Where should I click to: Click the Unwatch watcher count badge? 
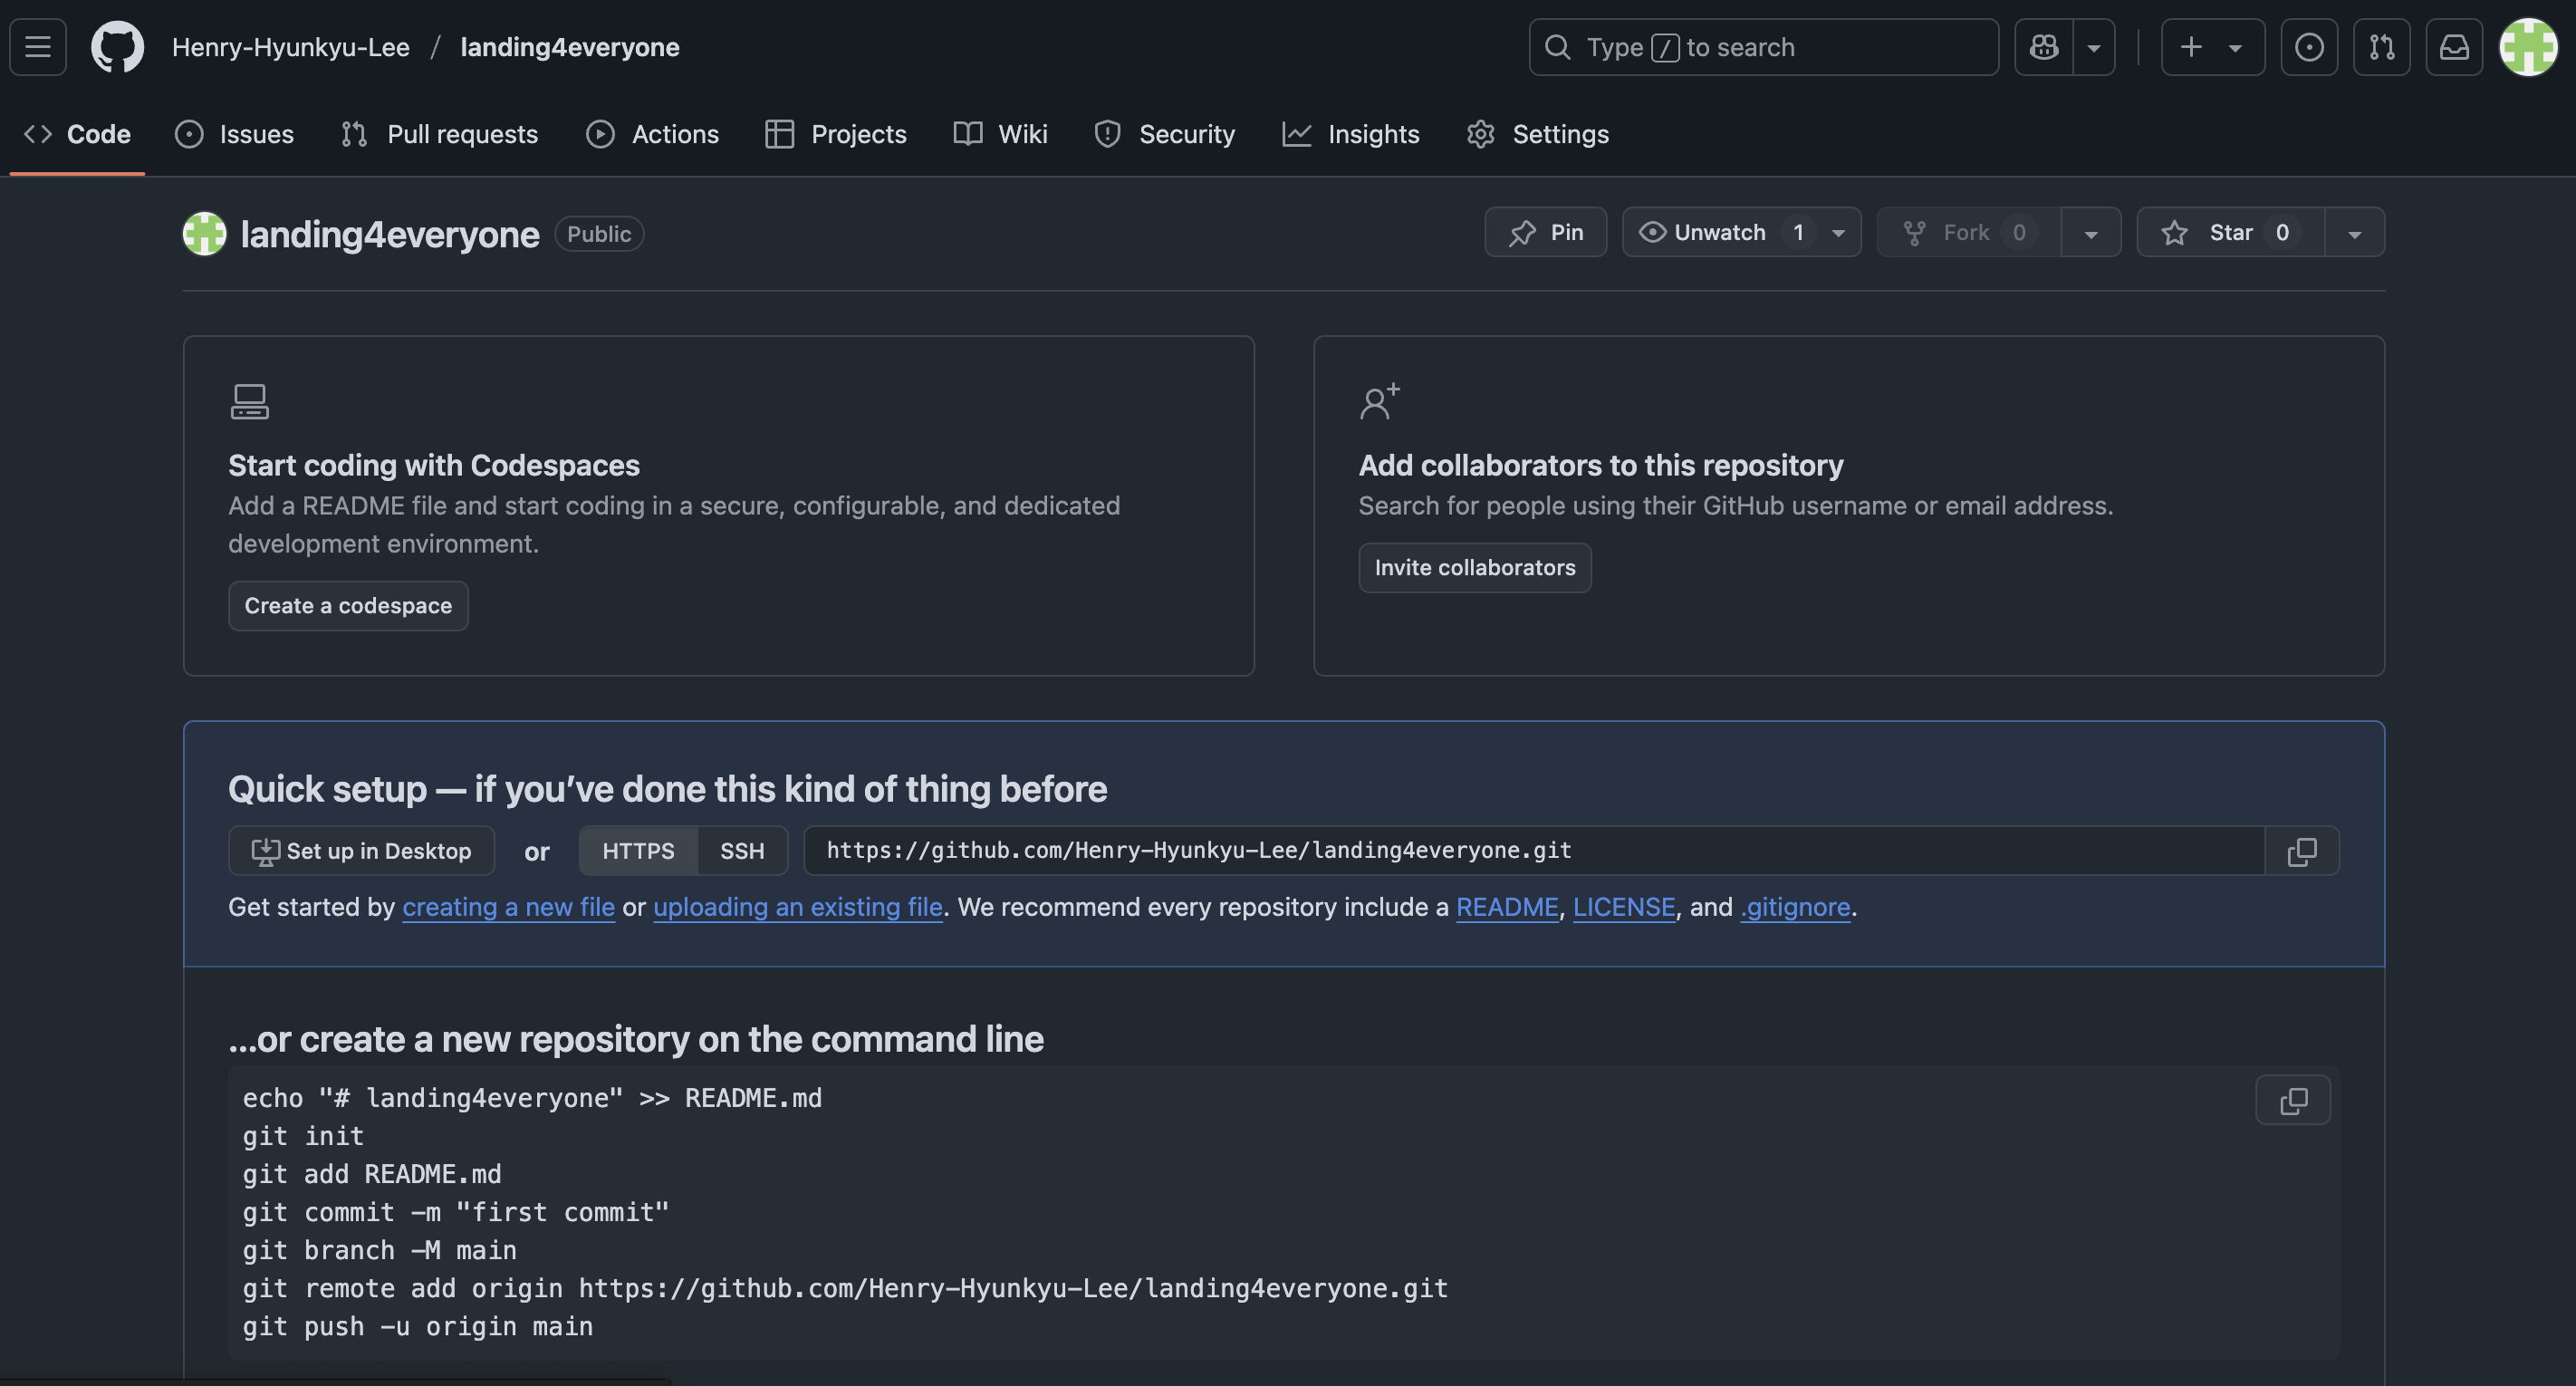click(x=1798, y=232)
